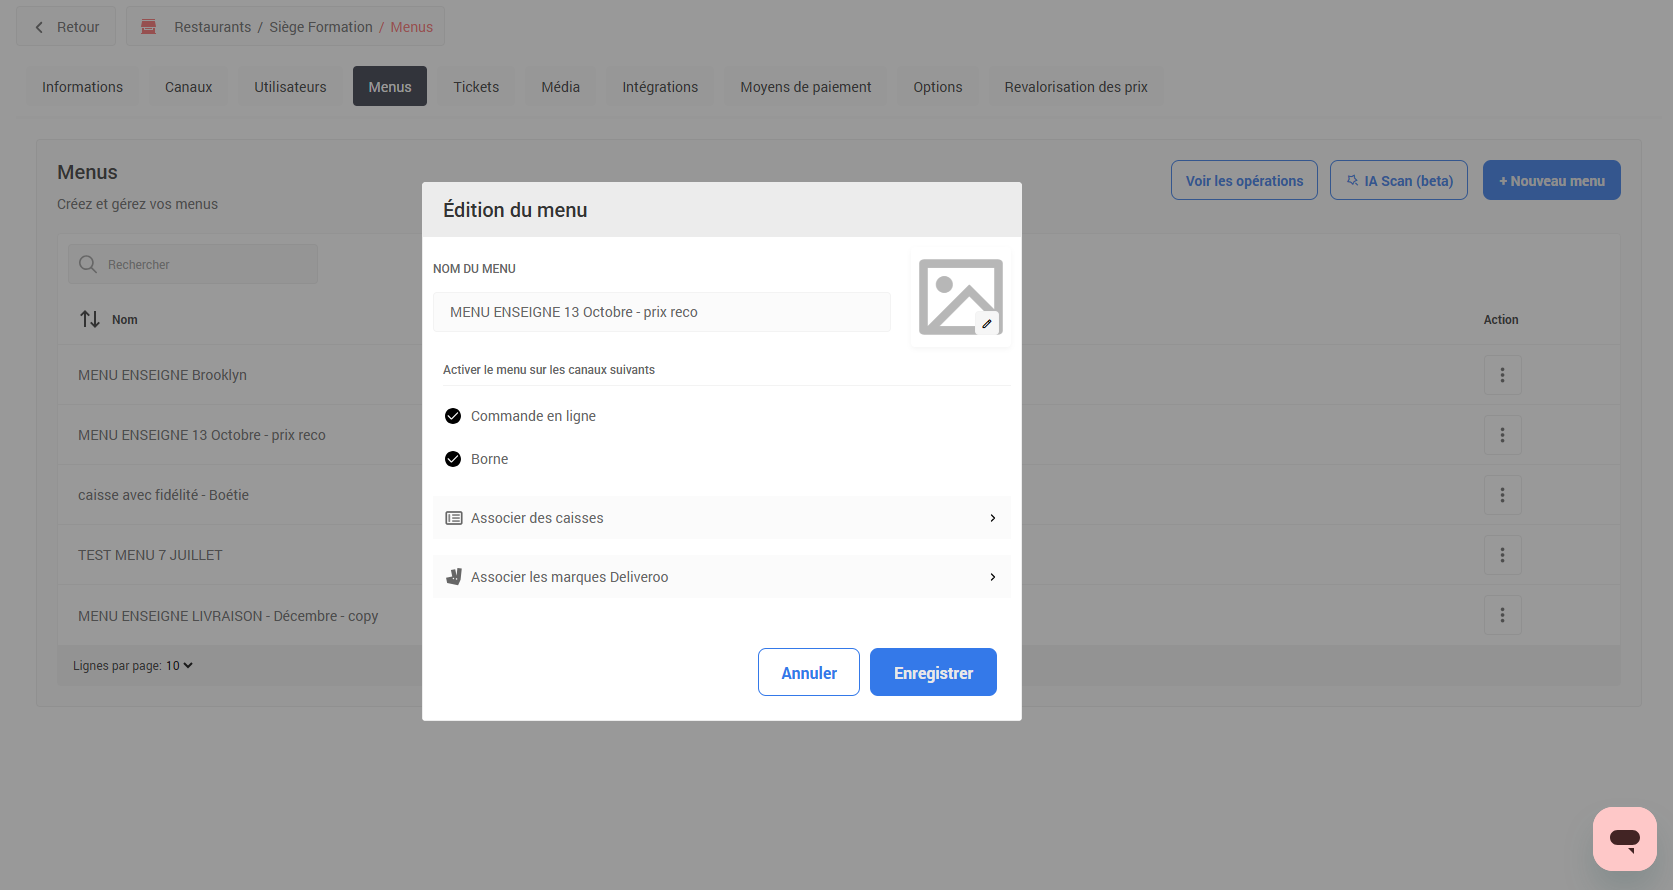1673x890 pixels.
Task: Click the menu image placeholder thumbnail
Action: (x=958, y=295)
